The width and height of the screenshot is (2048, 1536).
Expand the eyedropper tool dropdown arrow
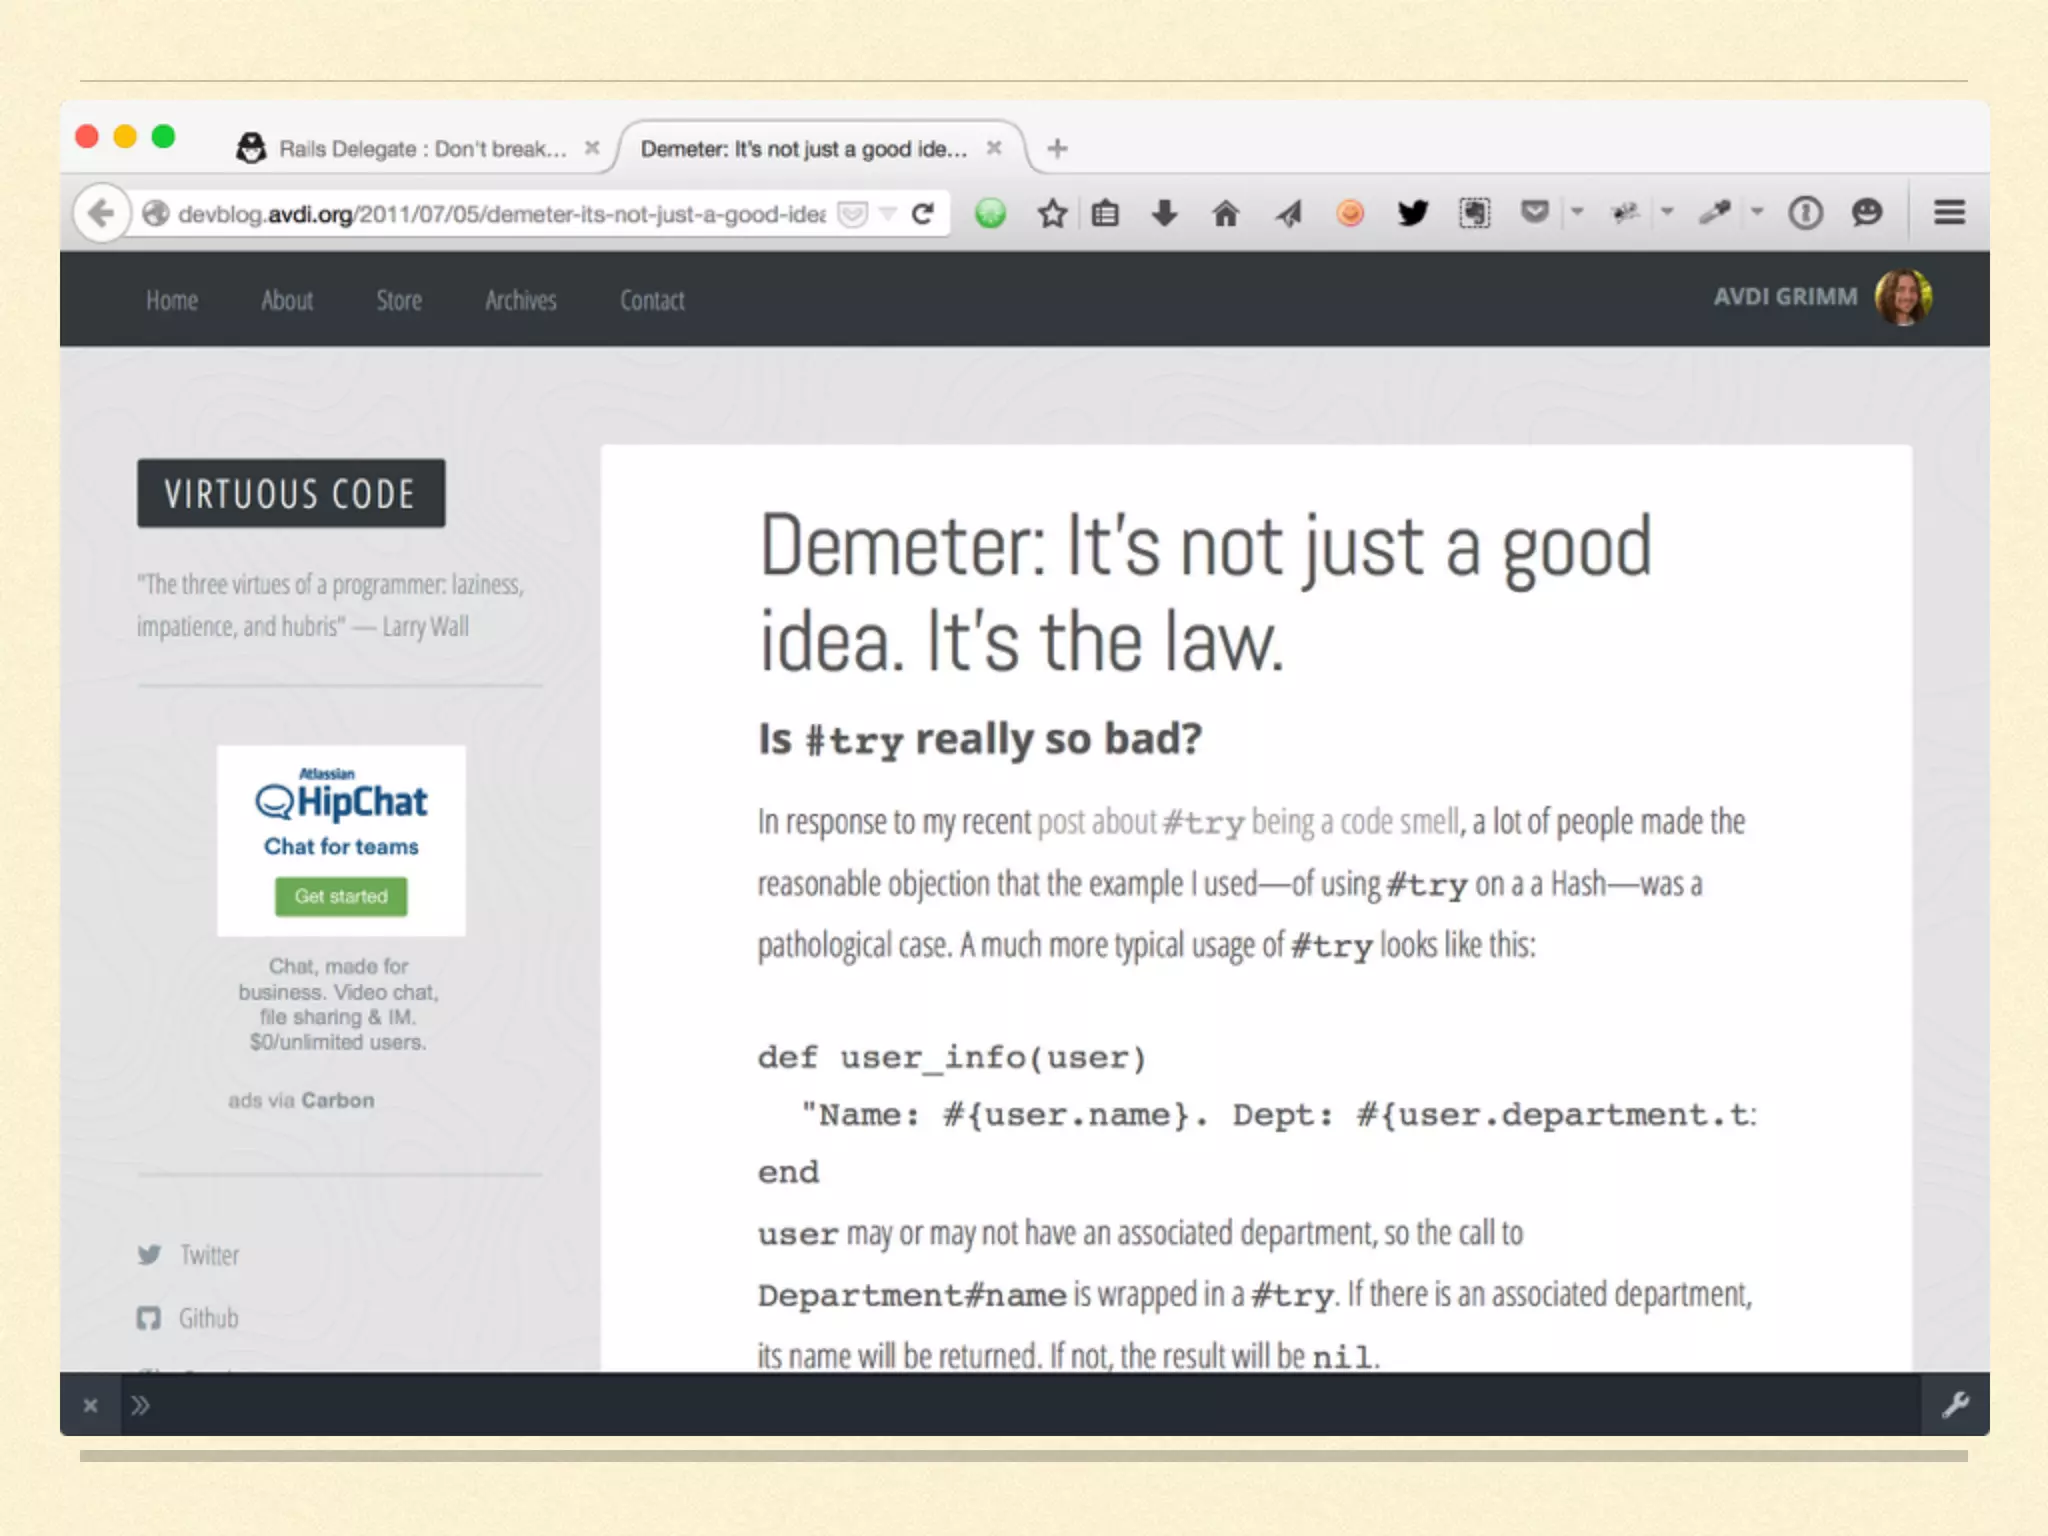click(1757, 212)
